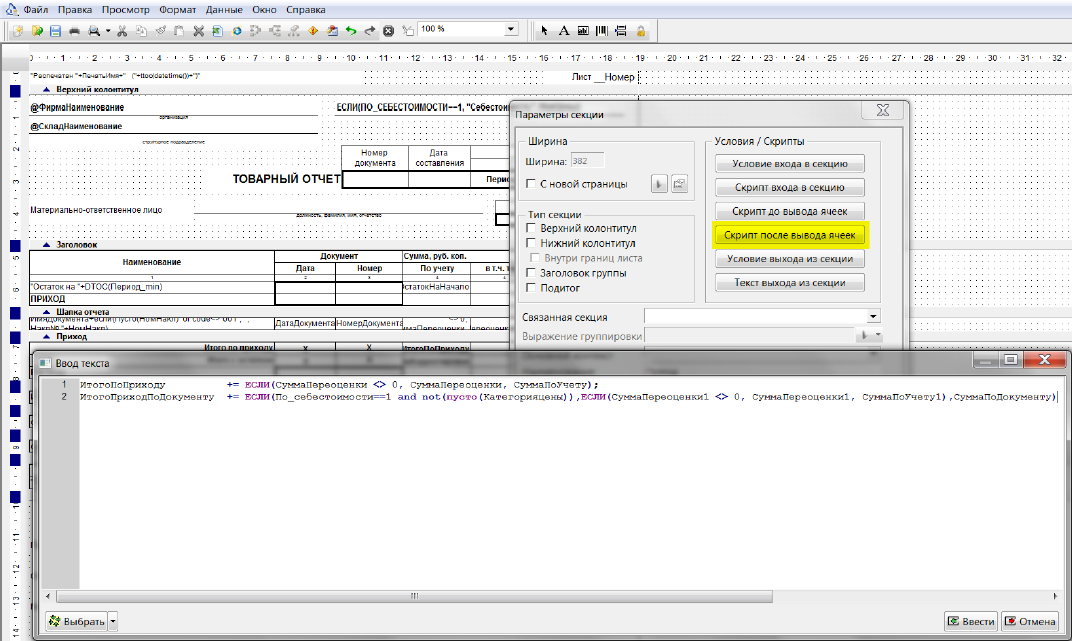Select the arrow pointer tool
The width and height of the screenshot is (1072, 641).
pos(544,31)
